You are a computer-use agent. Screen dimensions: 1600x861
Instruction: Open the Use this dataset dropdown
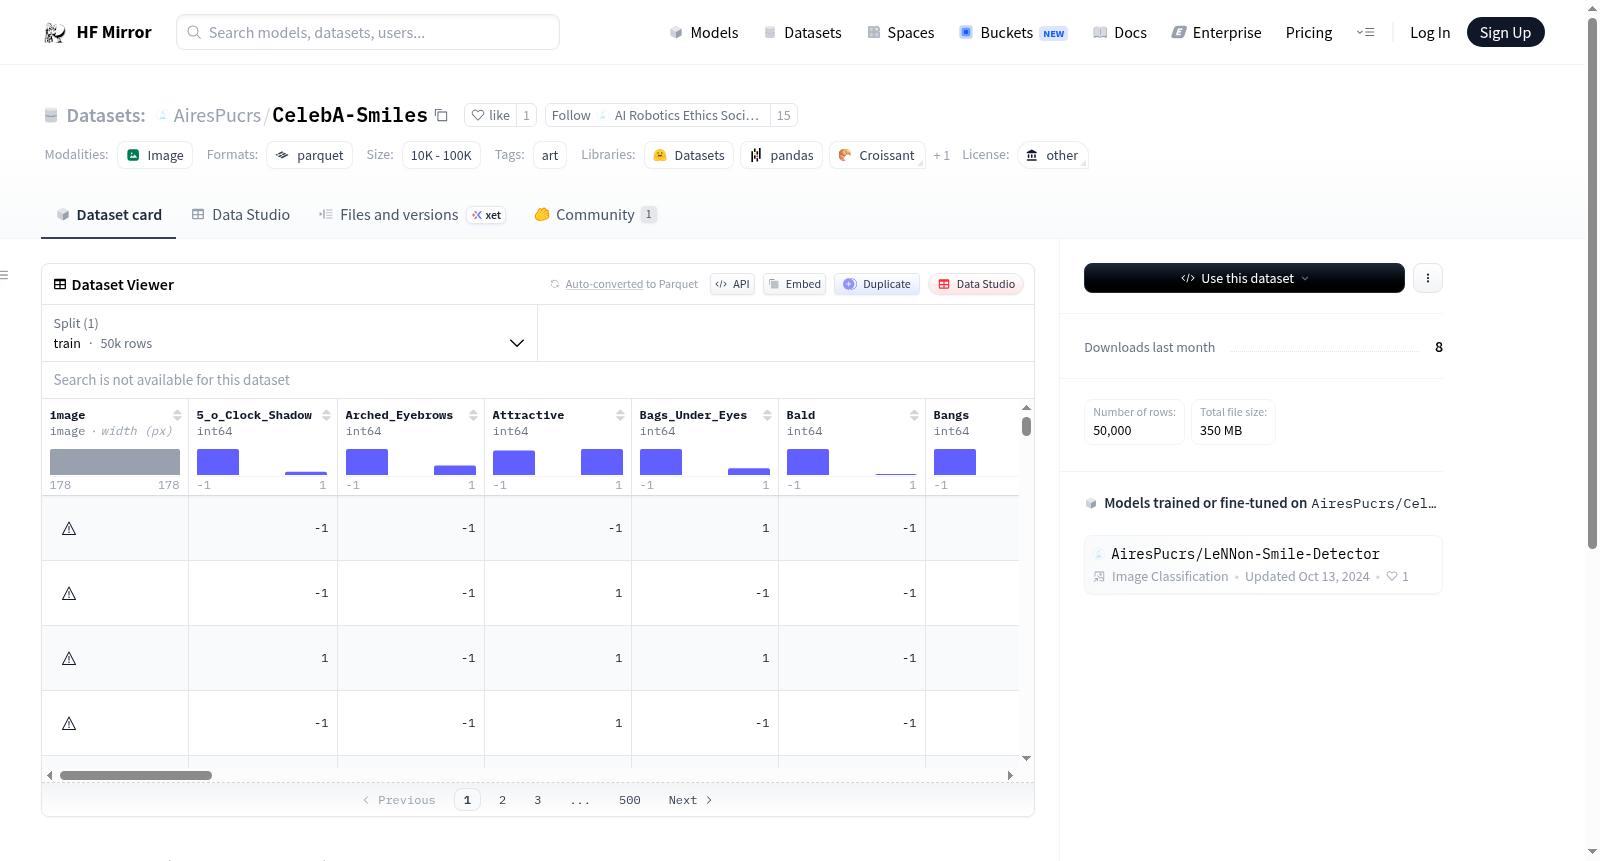click(x=1244, y=278)
